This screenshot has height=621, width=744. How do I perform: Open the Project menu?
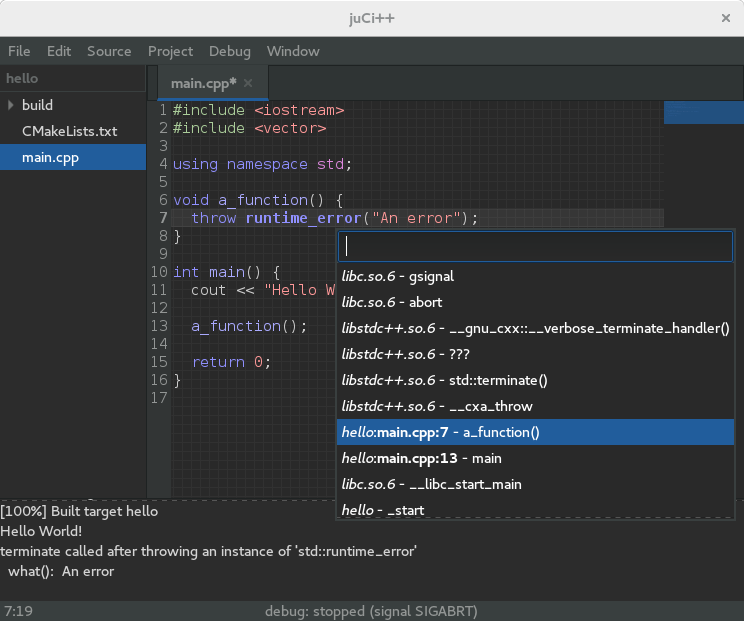tap(170, 51)
